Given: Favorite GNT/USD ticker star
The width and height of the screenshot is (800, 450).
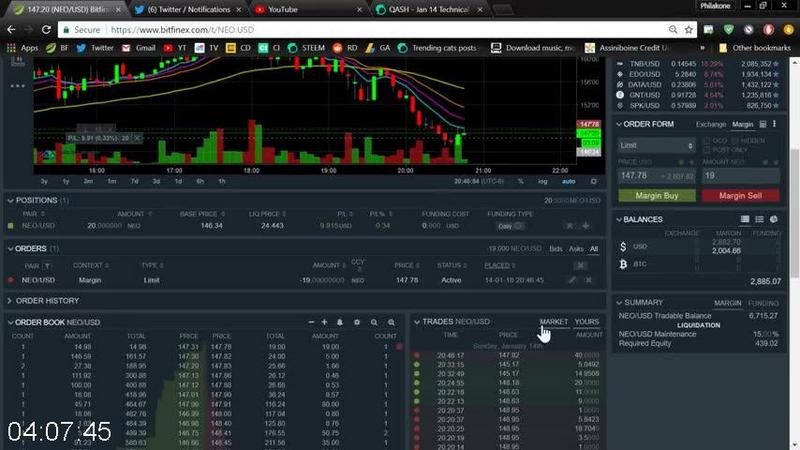Looking at the screenshot, I should coord(776,95).
